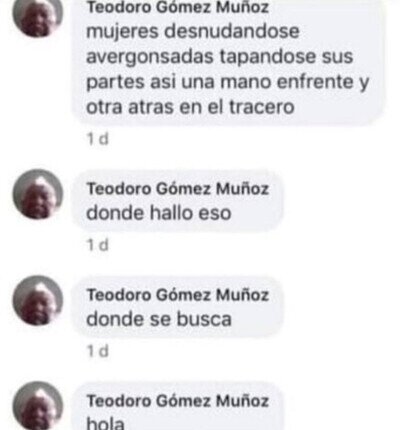The image size is (400, 430).
Task: Open author name atop the "mujeres desnudandose" comment
Action: point(178,7)
